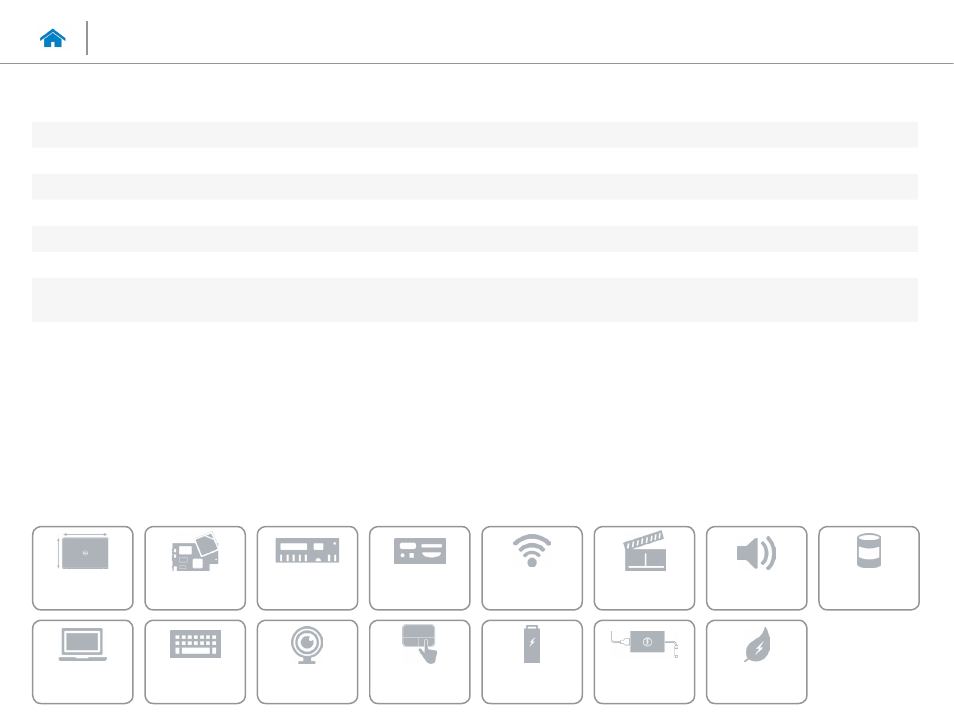Click the cylinder storage icon
The height and width of the screenshot is (721, 954).
[x=869, y=551]
